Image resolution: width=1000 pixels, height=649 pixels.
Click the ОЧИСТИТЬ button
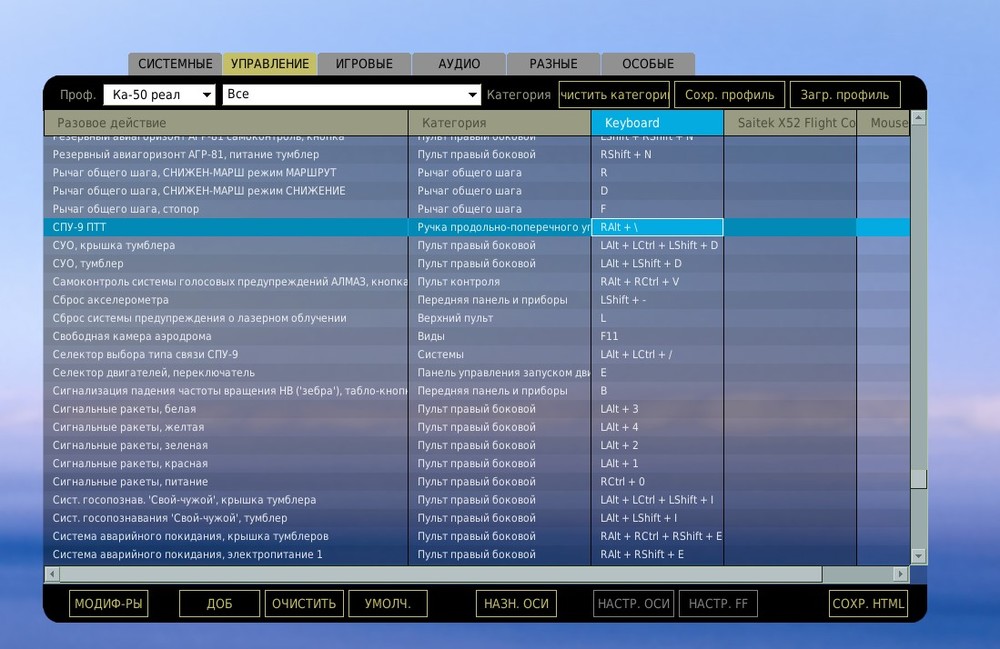(304, 603)
